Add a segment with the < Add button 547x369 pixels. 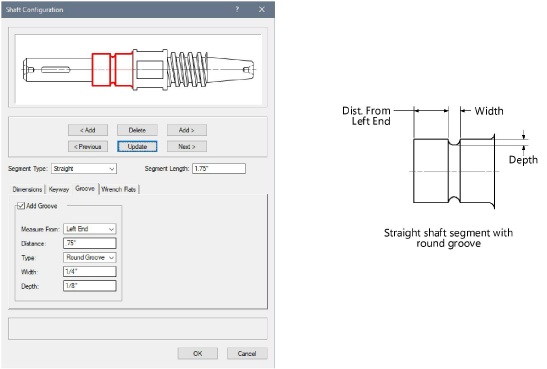click(x=88, y=130)
